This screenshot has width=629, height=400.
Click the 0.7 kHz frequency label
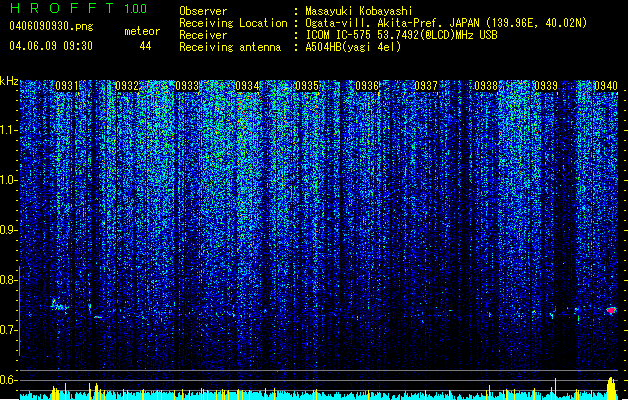(9, 330)
